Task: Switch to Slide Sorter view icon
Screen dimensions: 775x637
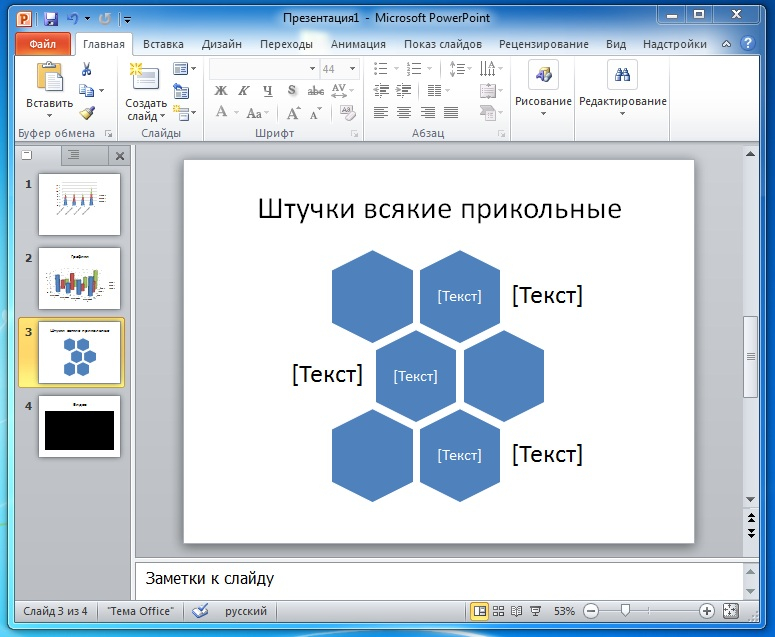Action: point(500,610)
